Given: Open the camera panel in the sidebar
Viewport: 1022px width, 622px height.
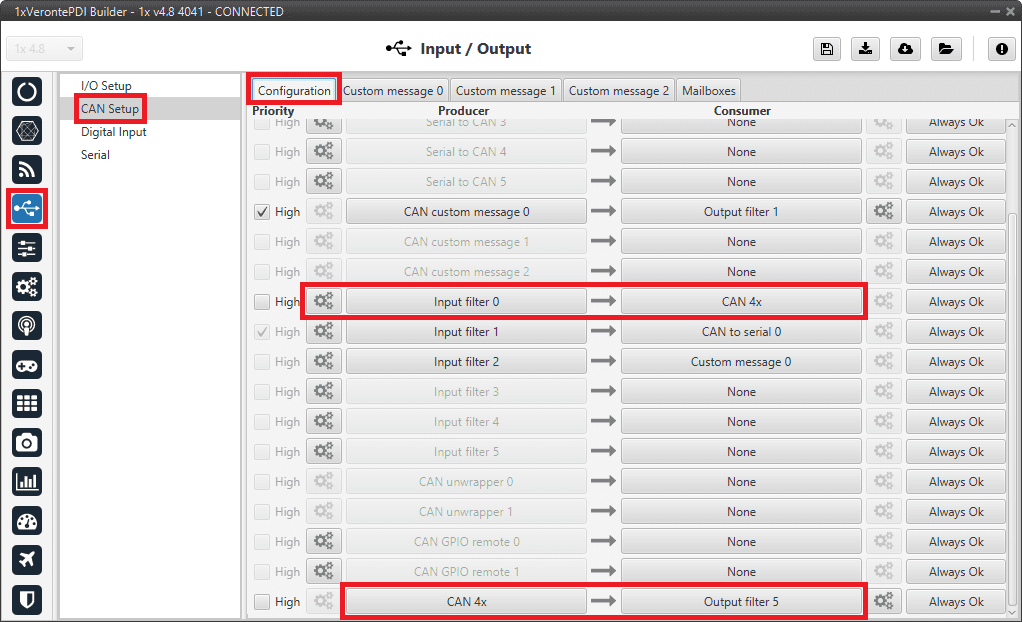Looking at the screenshot, I should [27, 442].
